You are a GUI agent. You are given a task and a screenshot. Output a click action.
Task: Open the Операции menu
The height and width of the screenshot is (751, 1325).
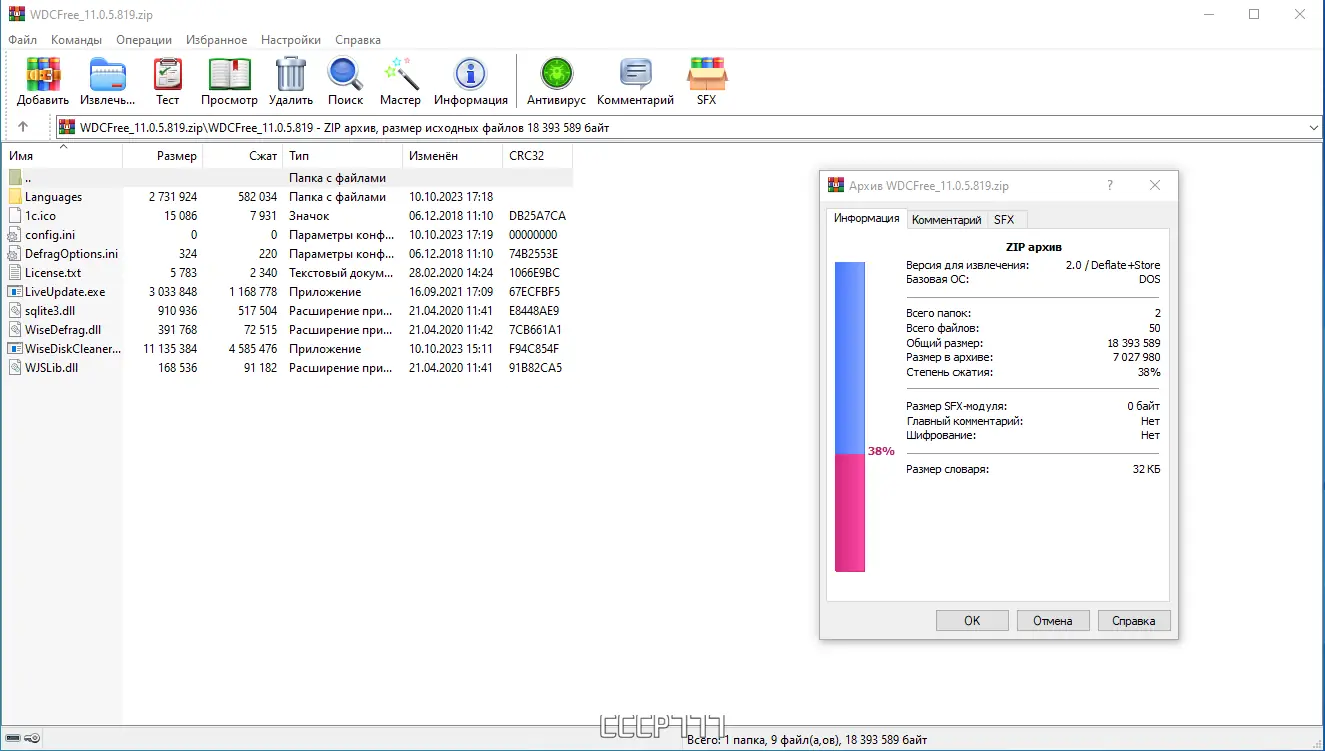click(x=144, y=40)
